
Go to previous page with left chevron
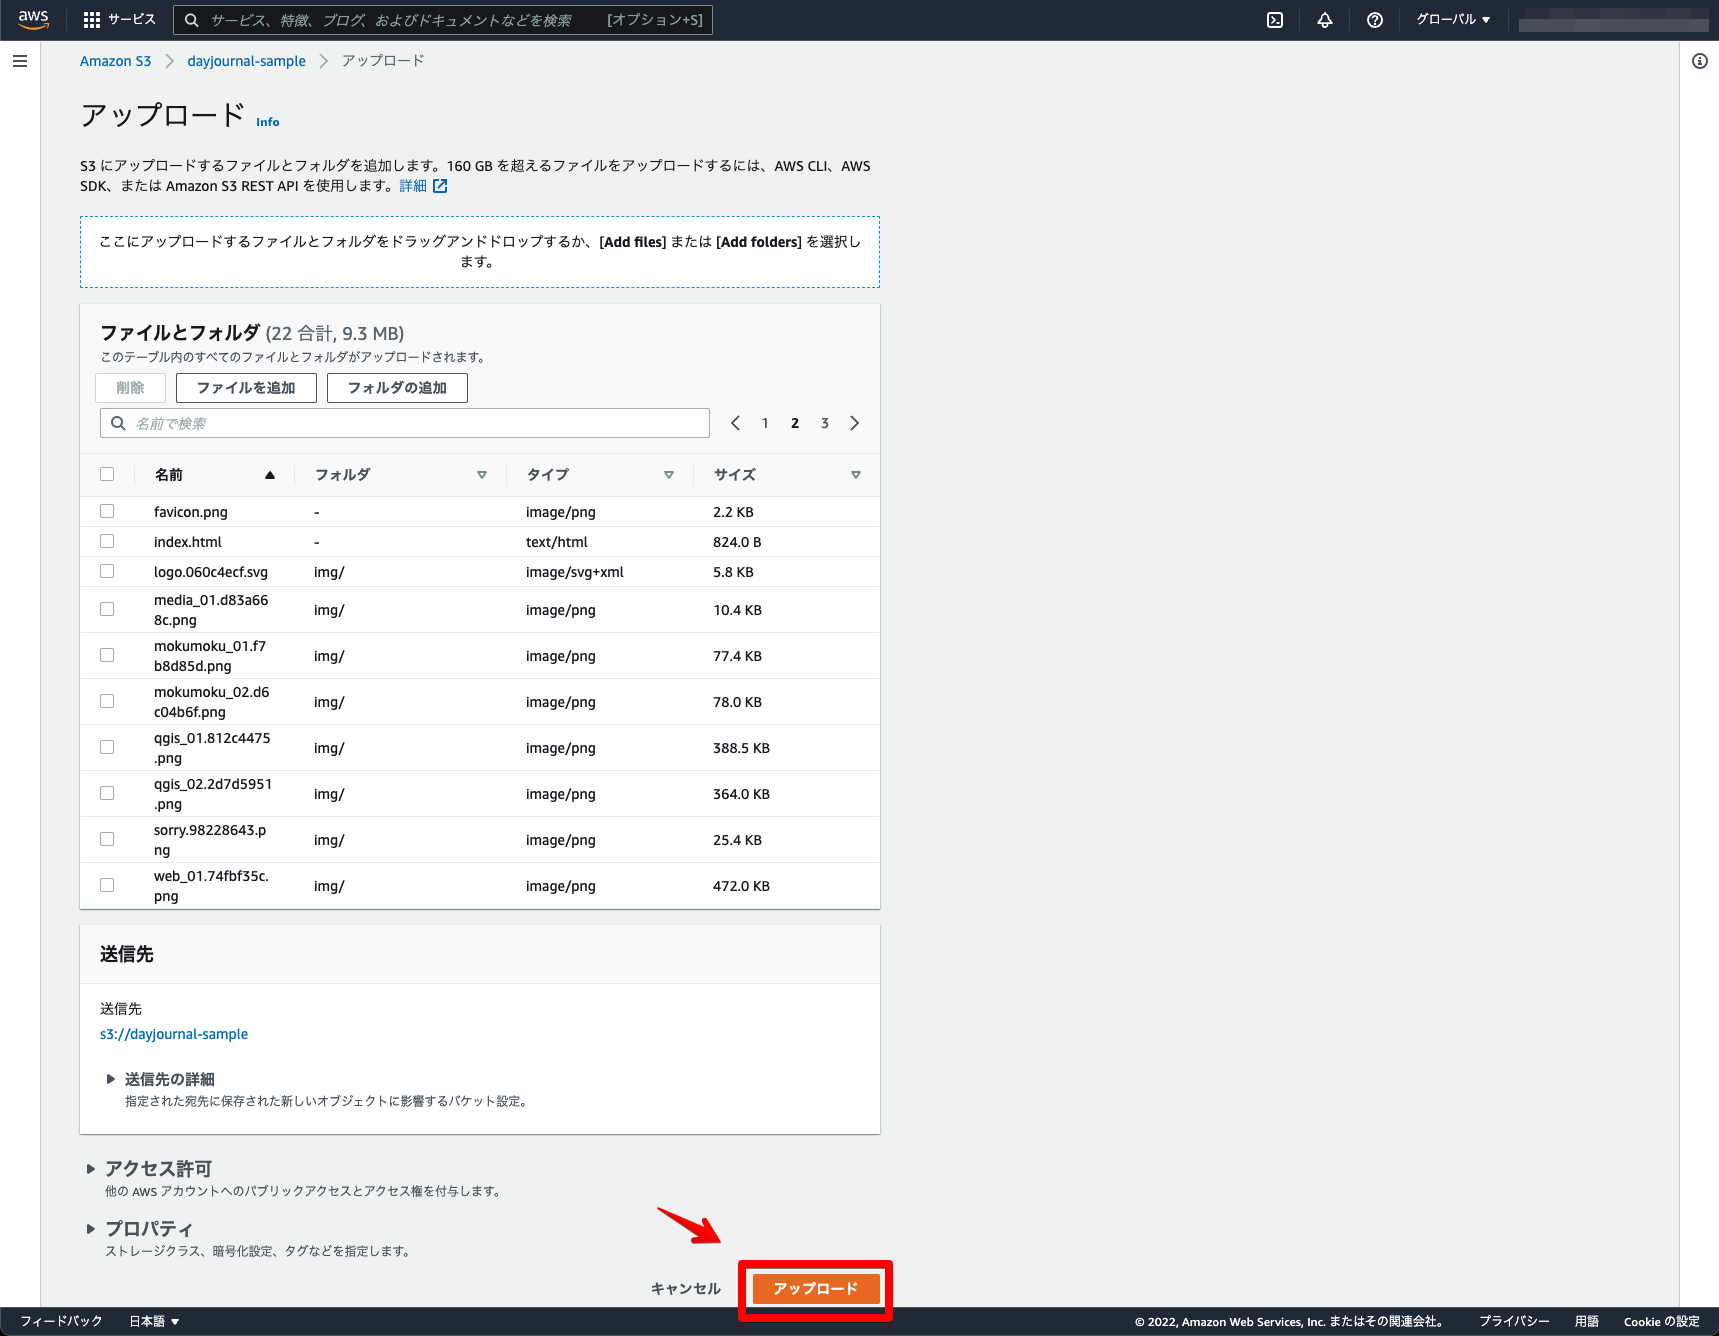point(735,423)
